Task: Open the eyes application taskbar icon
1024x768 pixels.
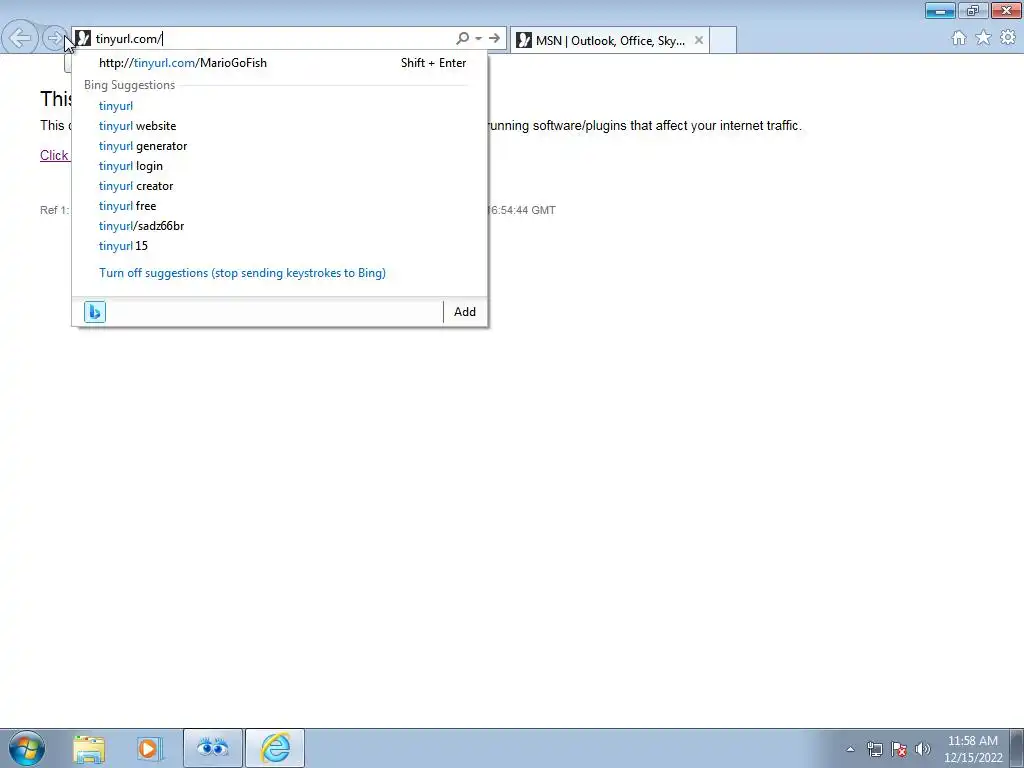Action: click(213, 748)
